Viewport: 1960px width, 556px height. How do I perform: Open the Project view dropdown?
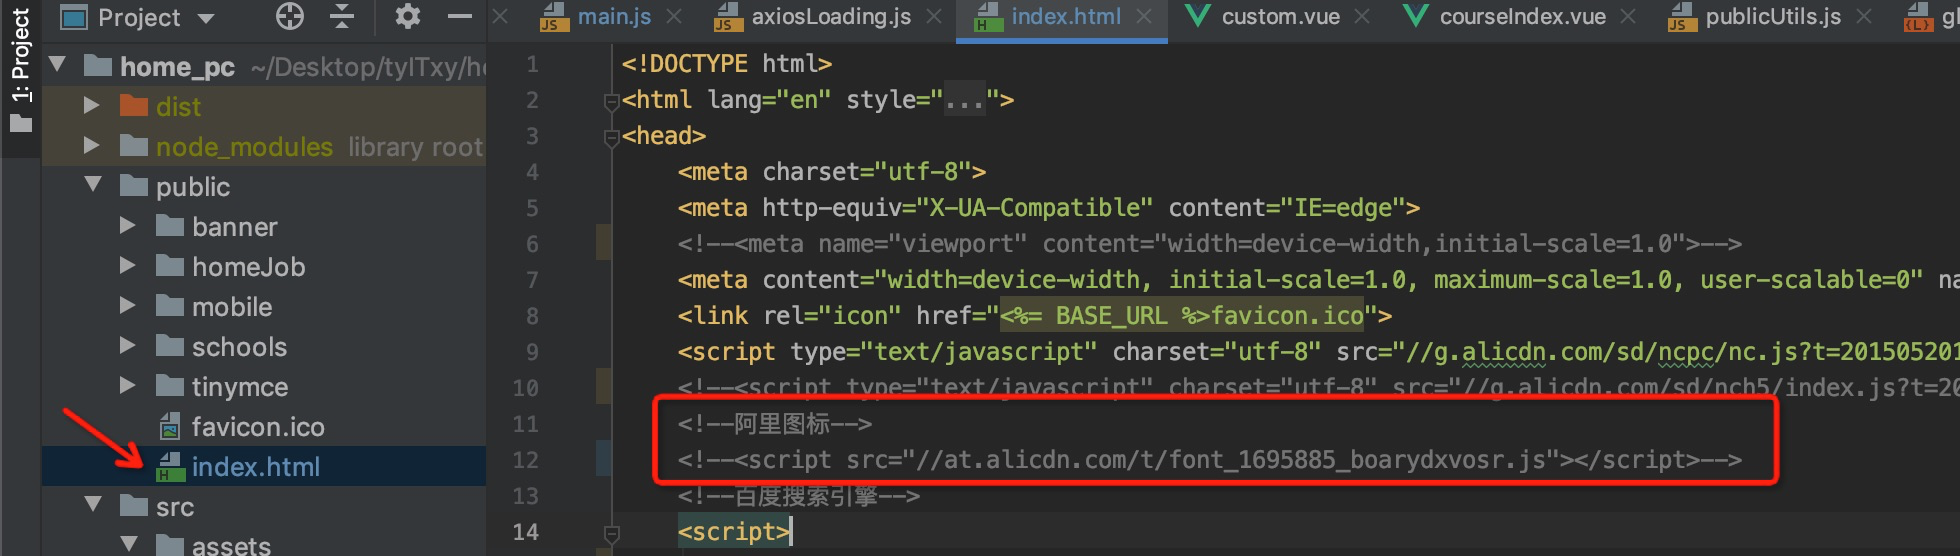click(137, 17)
